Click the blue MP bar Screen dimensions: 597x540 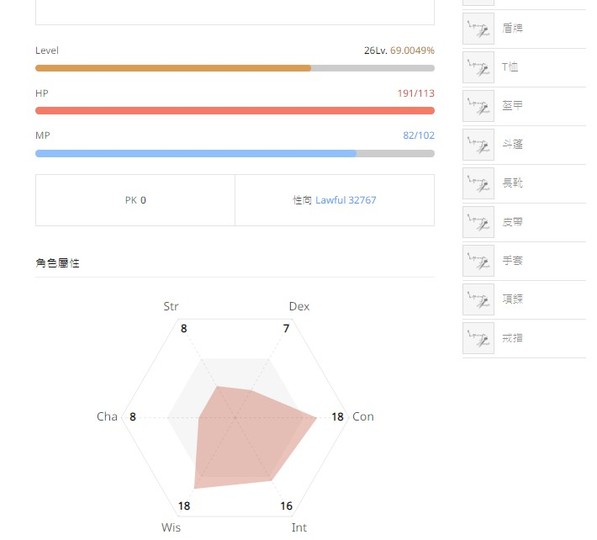pyautogui.click(x=235, y=153)
